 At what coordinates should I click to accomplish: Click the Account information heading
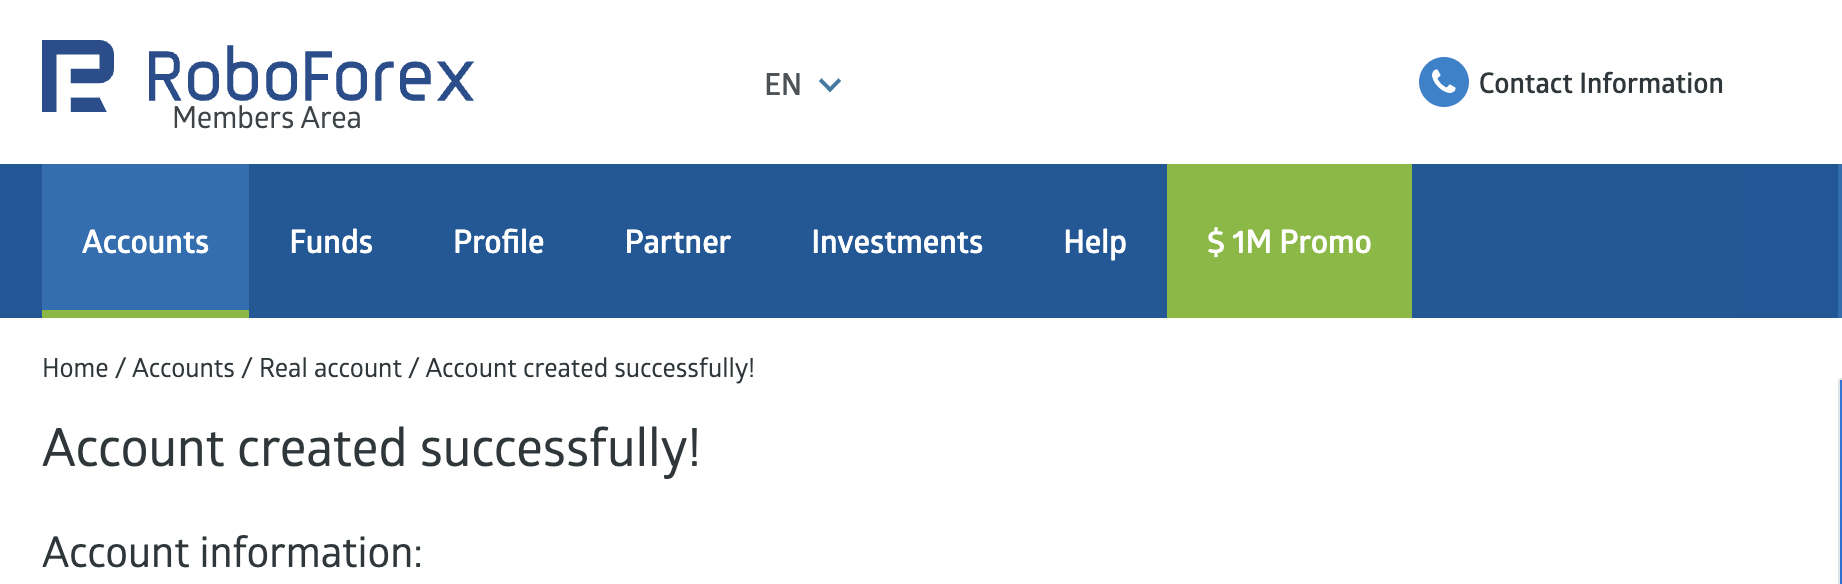pyautogui.click(x=232, y=552)
